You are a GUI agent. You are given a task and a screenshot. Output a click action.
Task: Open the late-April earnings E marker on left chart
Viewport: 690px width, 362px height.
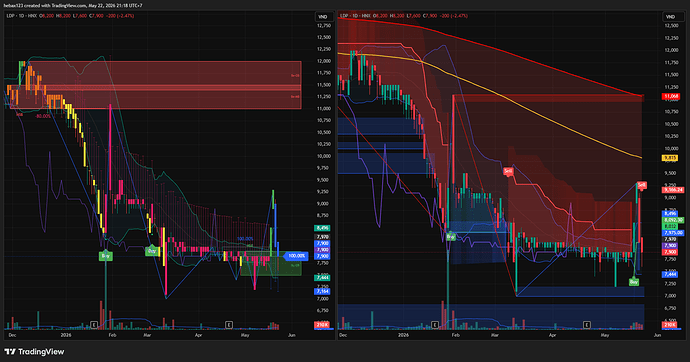pyautogui.click(x=229, y=325)
